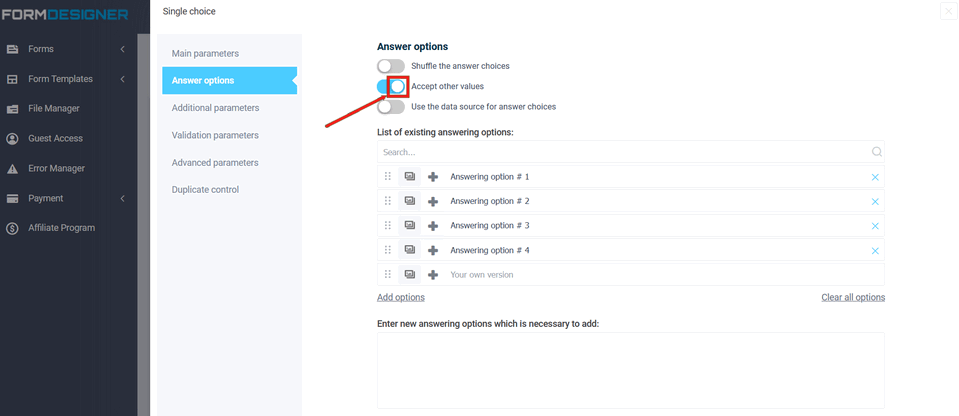The image size is (959, 416).
Task: Click image icon in Your own version row
Action: point(410,274)
